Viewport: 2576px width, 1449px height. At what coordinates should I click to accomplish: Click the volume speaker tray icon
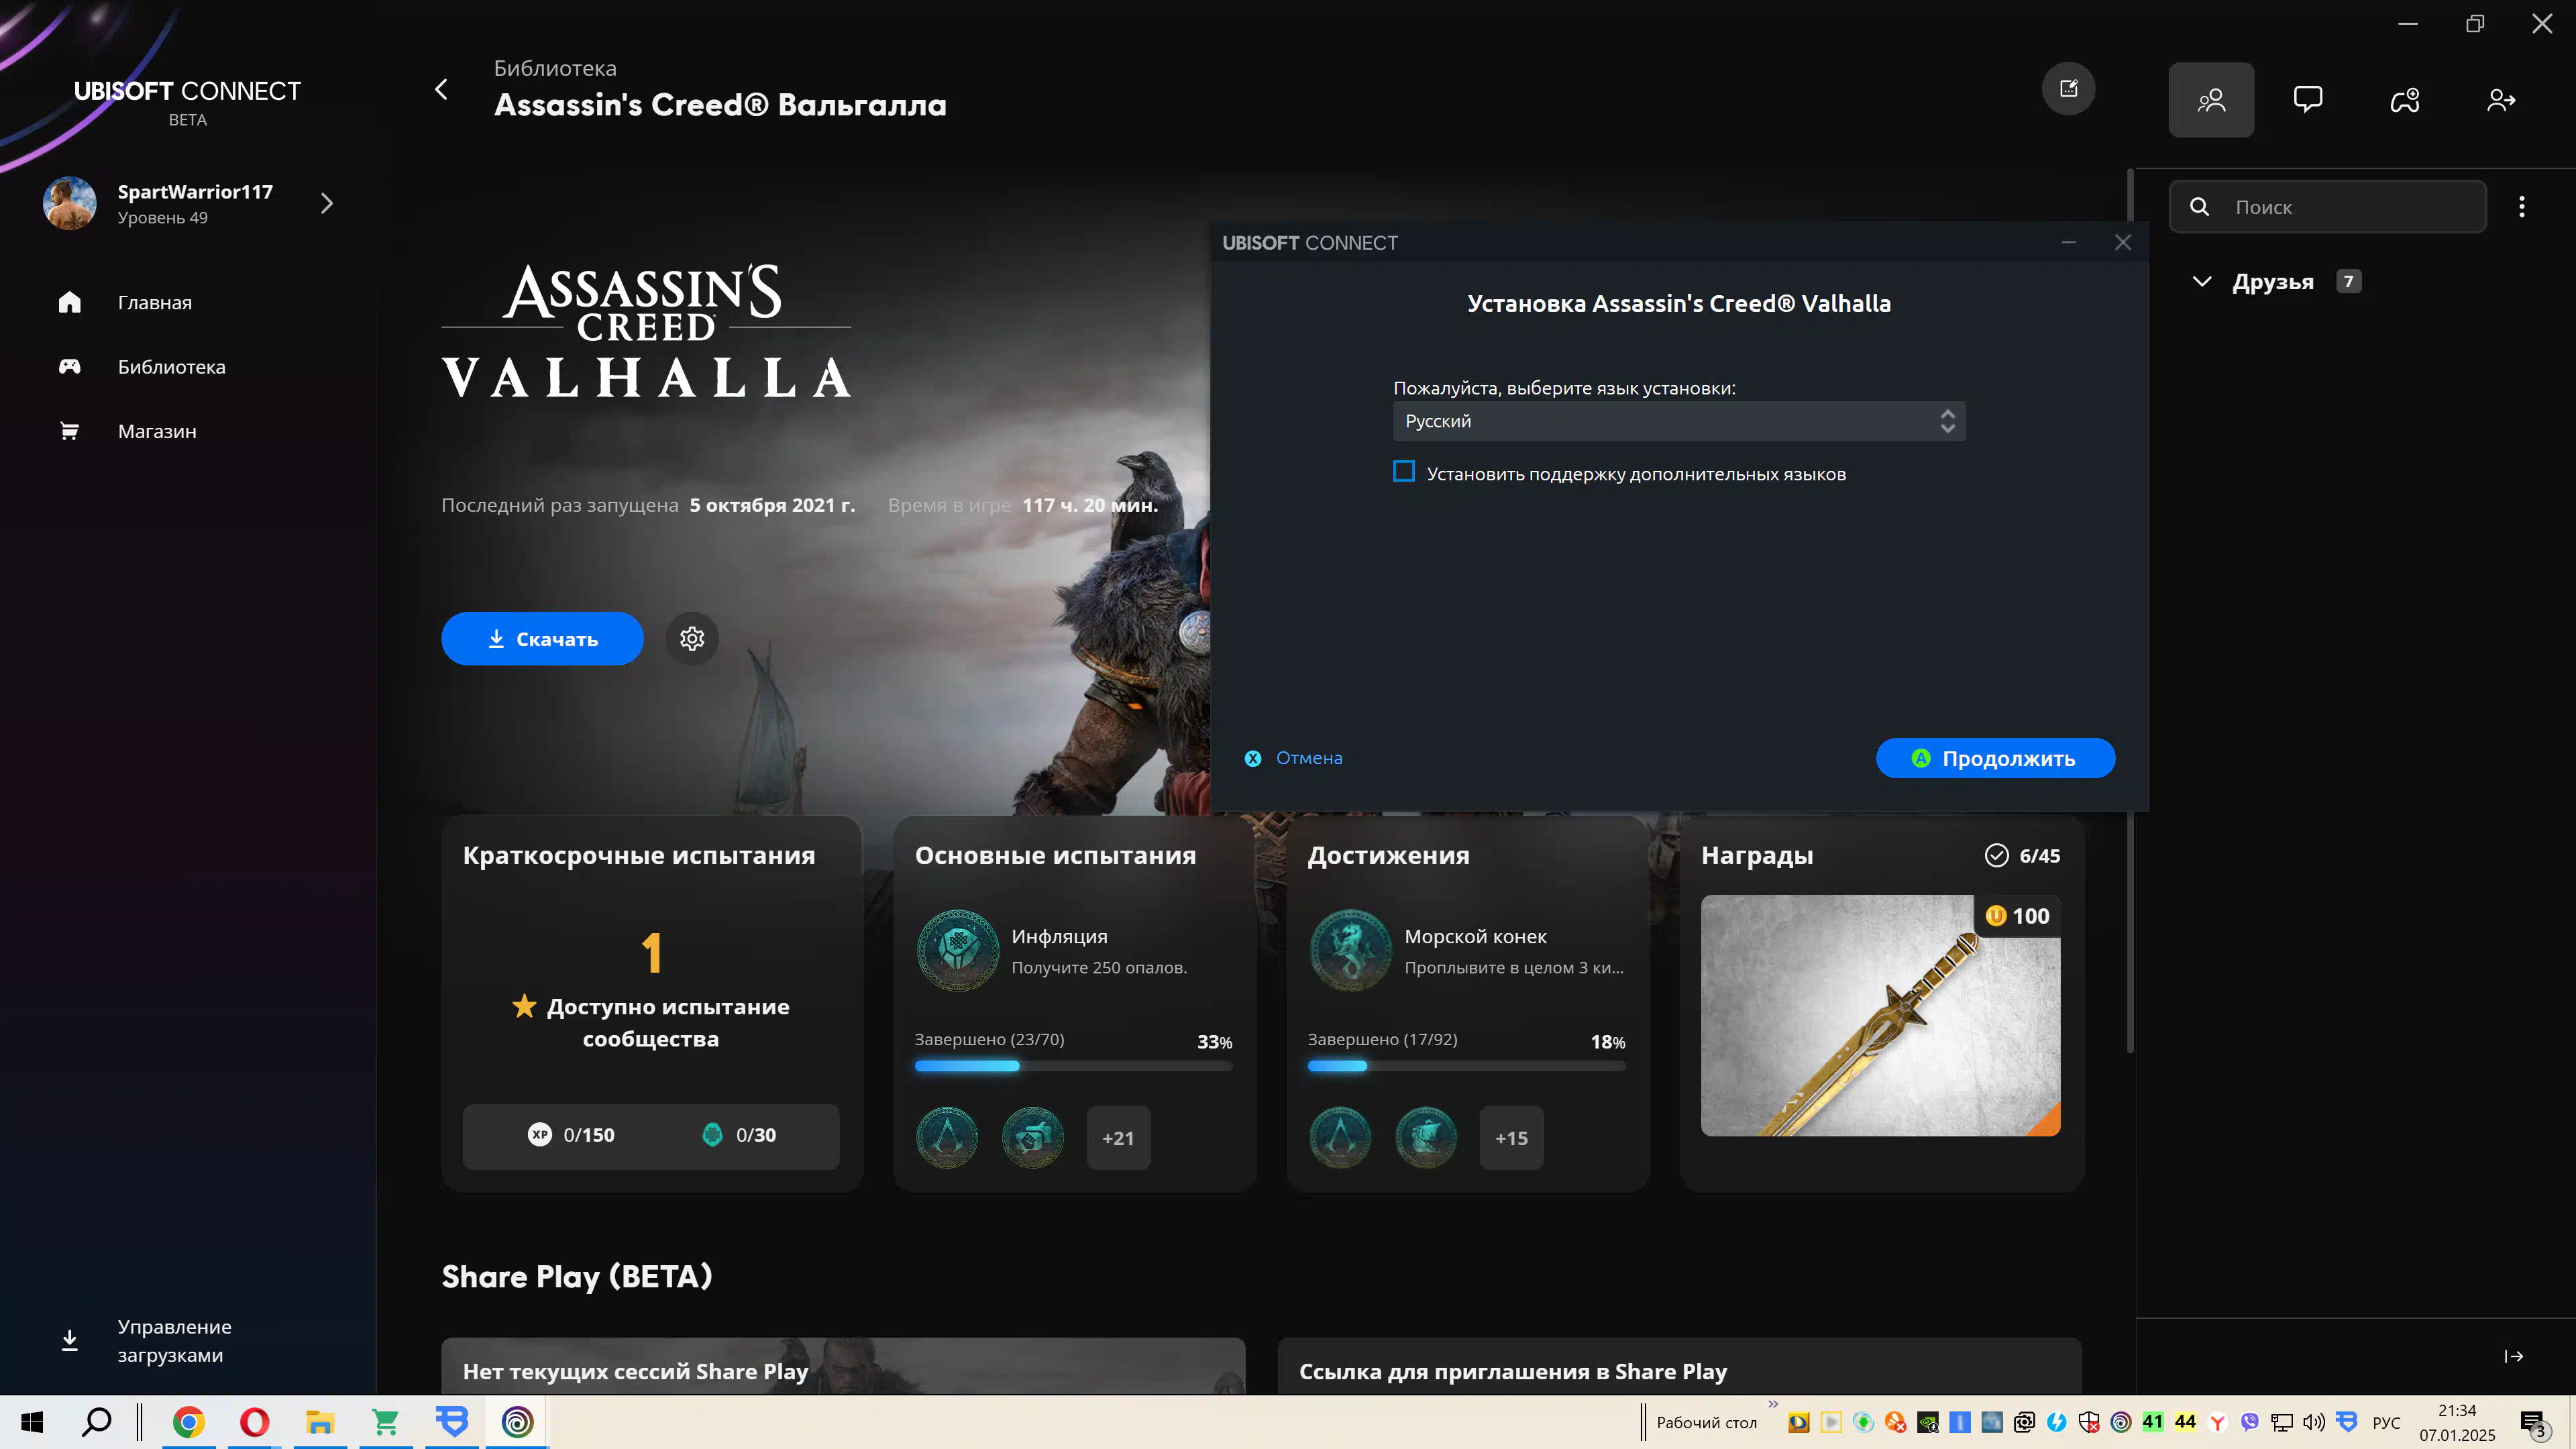pos(2314,1422)
